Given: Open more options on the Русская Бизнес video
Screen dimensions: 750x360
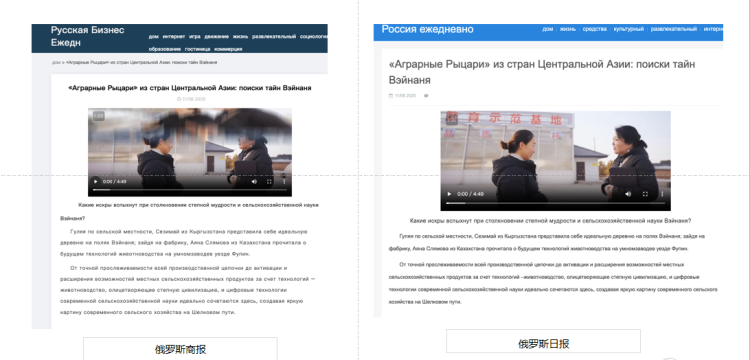Looking at the screenshot, I should (x=284, y=182).
